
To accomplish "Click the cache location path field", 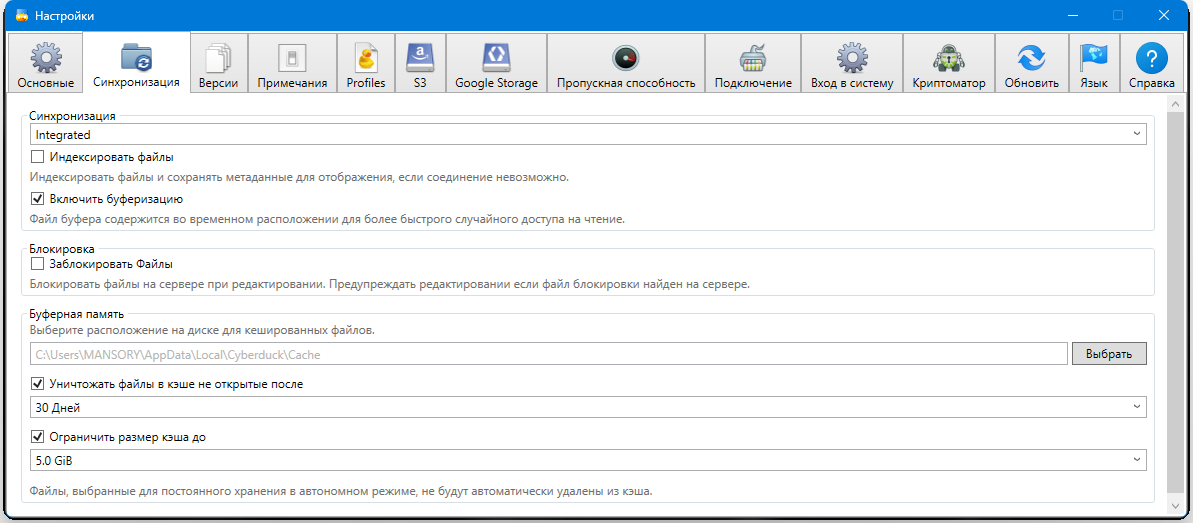I will pyautogui.click(x=548, y=354).
